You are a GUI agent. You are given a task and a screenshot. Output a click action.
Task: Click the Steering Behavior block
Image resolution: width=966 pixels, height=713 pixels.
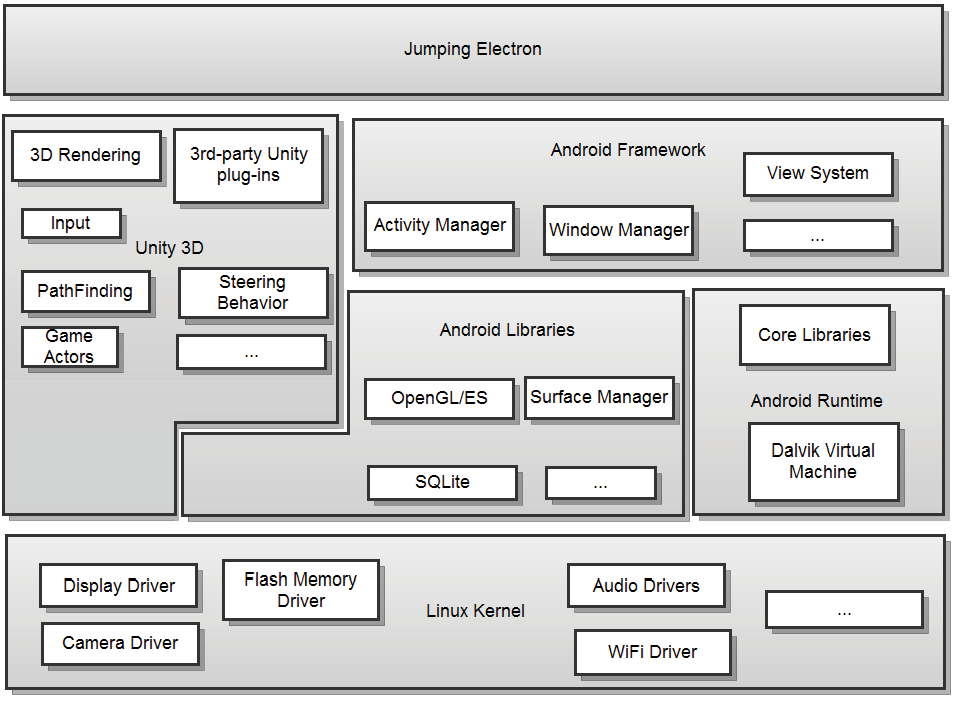click(252, 292)
